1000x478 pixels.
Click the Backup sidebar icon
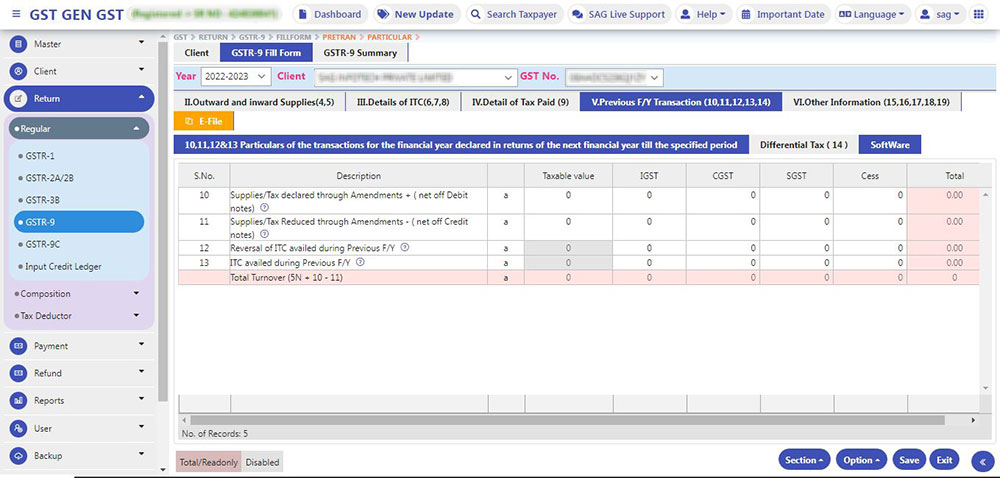[19, 456]
